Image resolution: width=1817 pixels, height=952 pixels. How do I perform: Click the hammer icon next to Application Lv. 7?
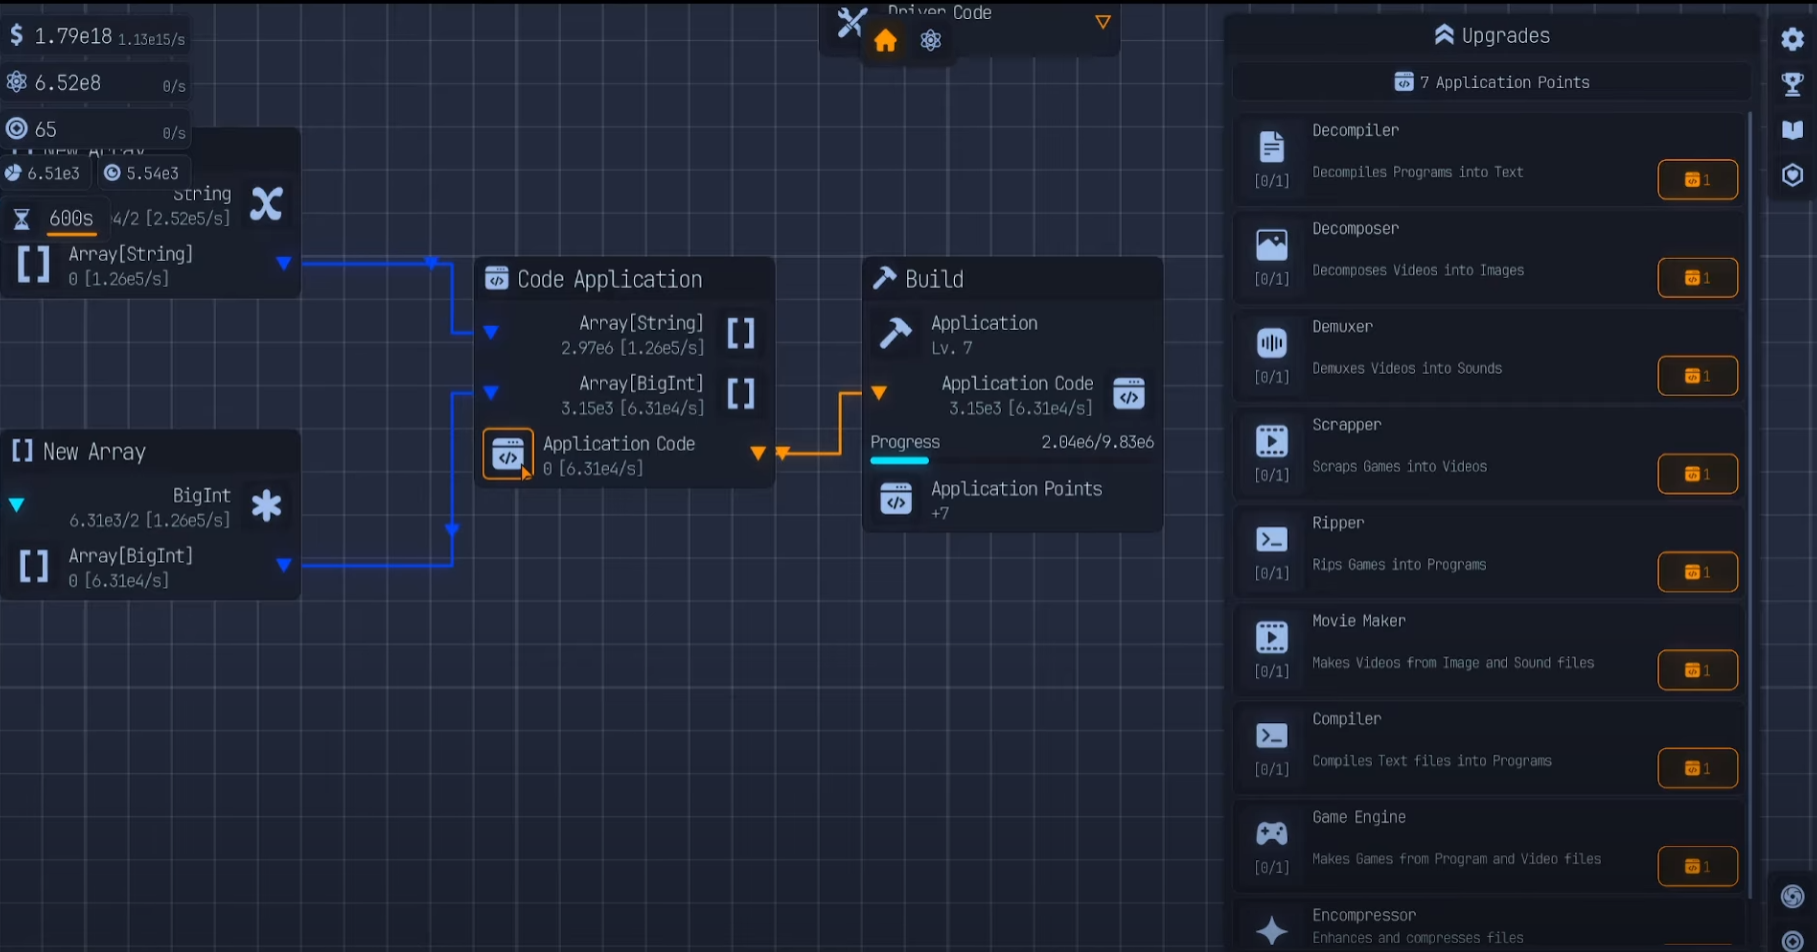895,334
